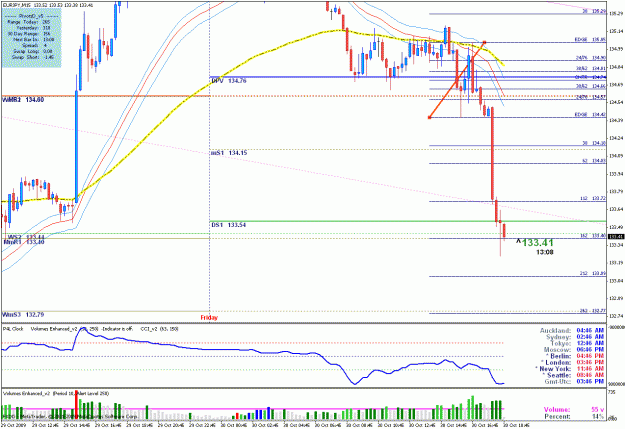
Task: Click the tall blue breakout candle above WMR2
Action: (77, 145)
